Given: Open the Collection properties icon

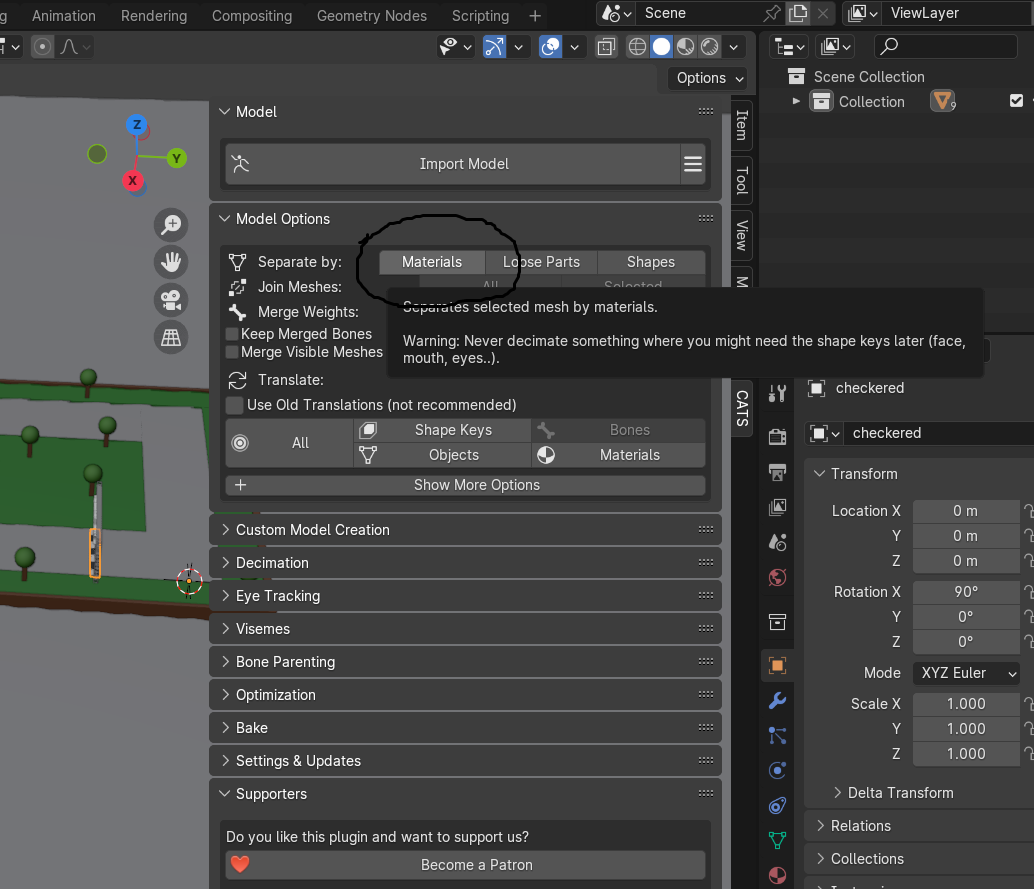Looking at the screenshot, I should pyautogui.click(x=777, y=622).
